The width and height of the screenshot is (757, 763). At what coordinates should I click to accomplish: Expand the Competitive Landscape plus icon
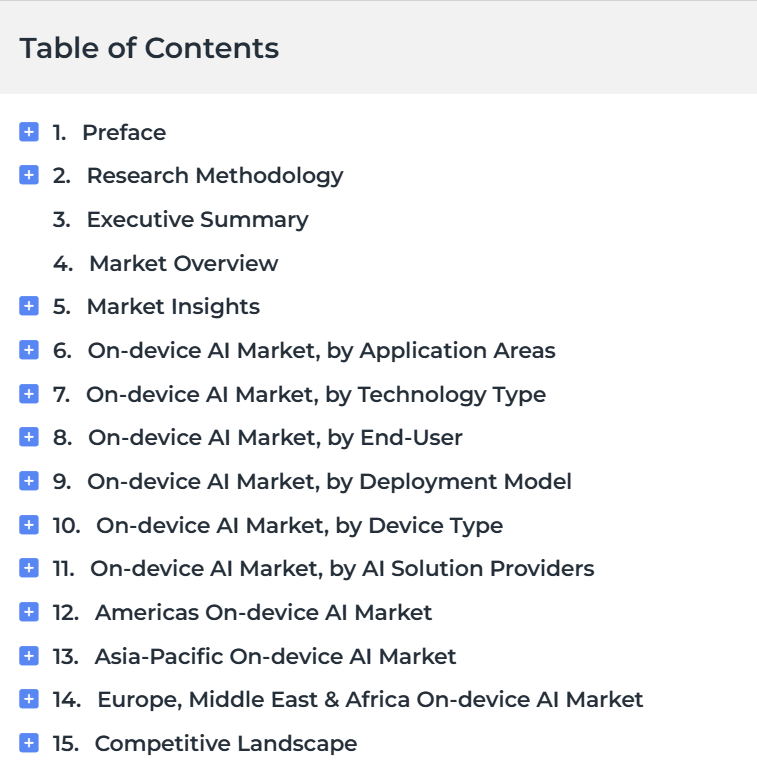coord(29,743)
